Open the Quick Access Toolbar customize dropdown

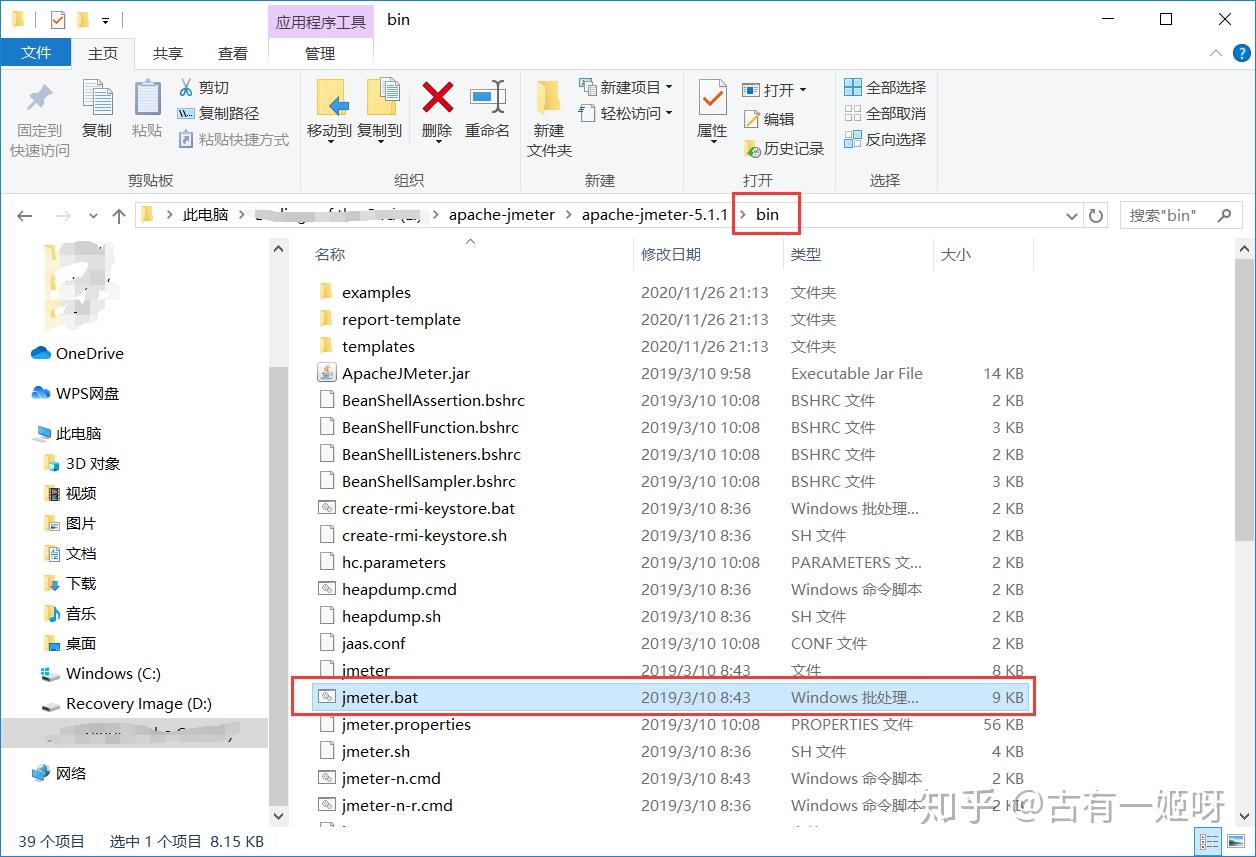[x=105, y=20]
